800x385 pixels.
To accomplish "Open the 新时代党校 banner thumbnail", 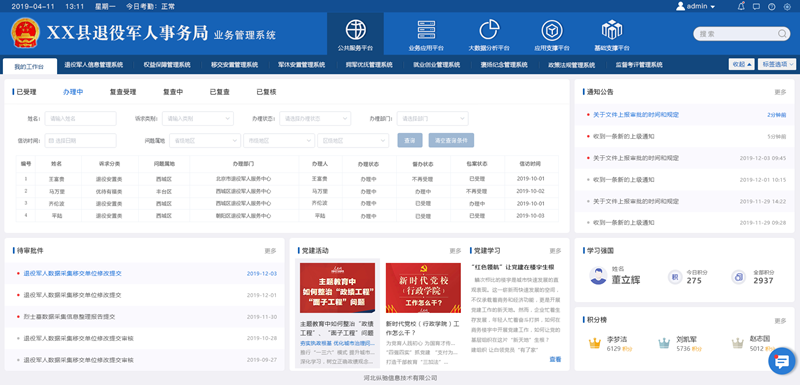I will point(423,288).
